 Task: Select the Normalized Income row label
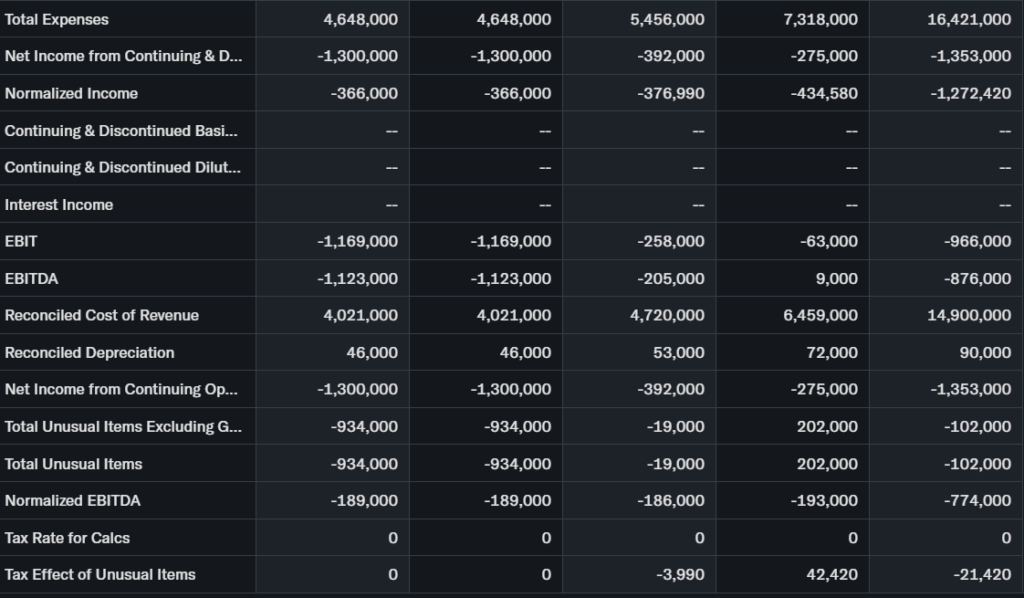click(x=71, y=94)
